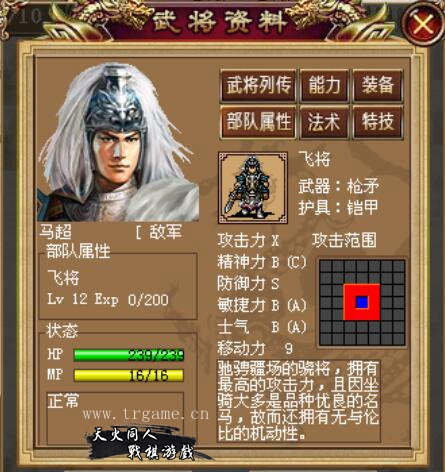445x472 pixels.
Task: Click the green HP bar
Action: click(128, 355)
